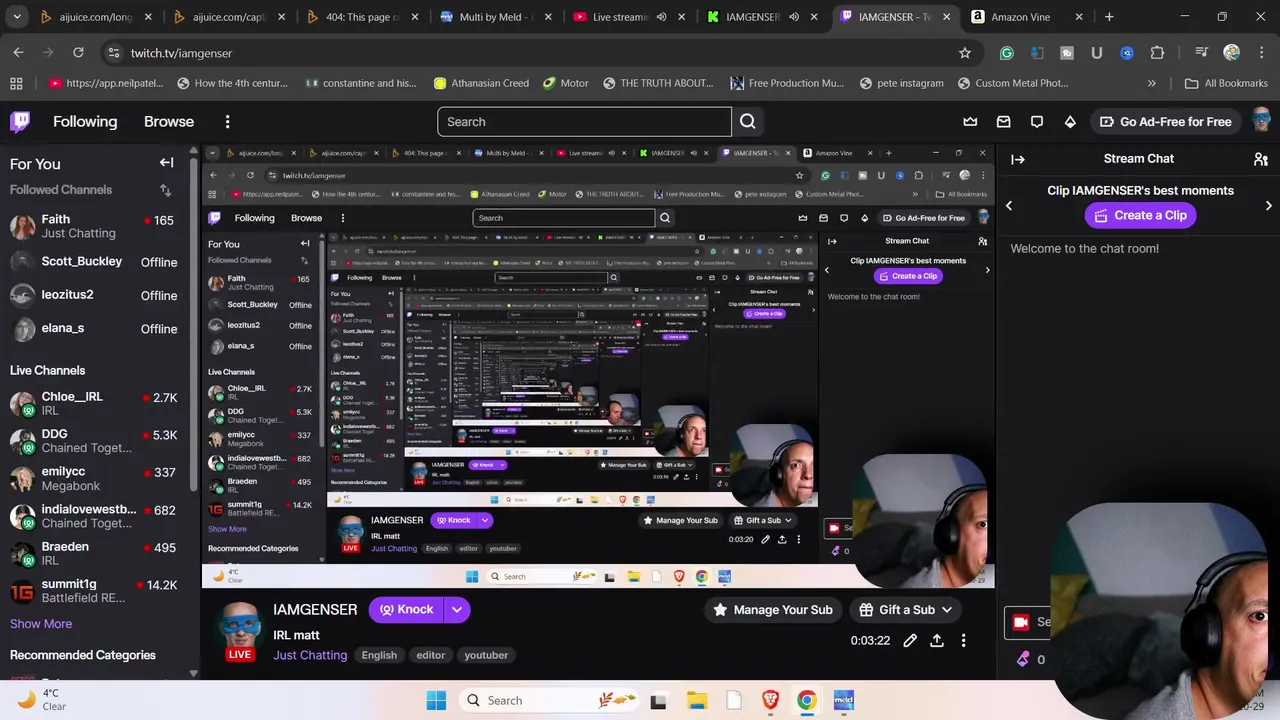Open the Whispers speech bubble icon
The width and height of the screenshot is (1280, 720).
click(1037, 122)
